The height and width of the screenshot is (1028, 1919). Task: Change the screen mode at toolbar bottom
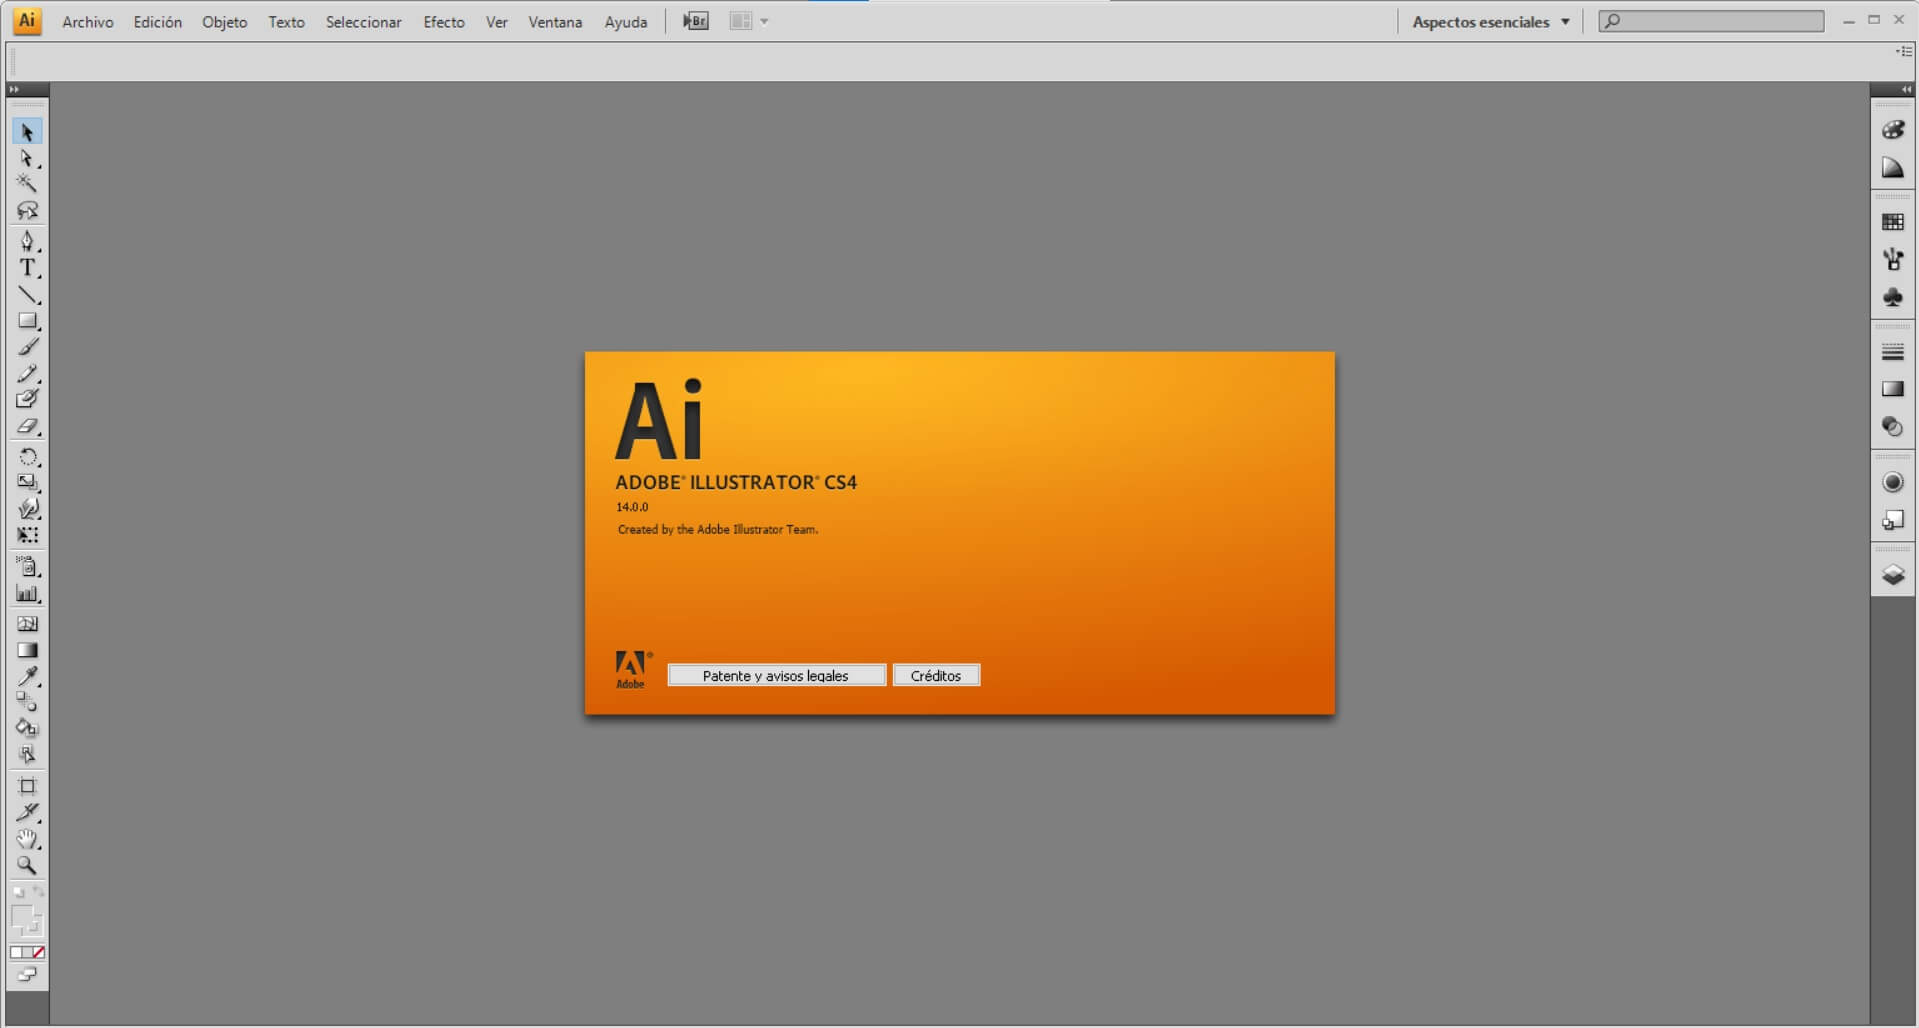(27, 975)
